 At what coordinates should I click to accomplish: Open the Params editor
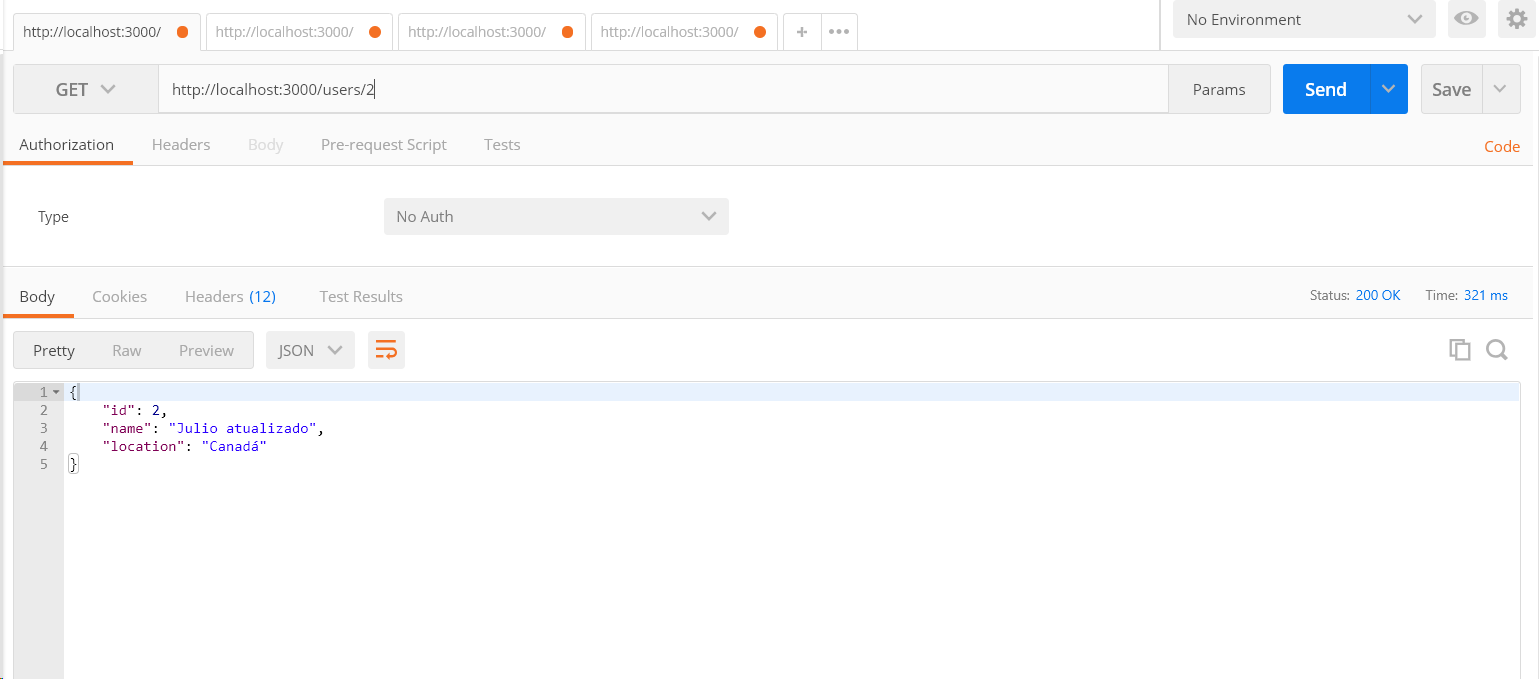click(1219, 89)
